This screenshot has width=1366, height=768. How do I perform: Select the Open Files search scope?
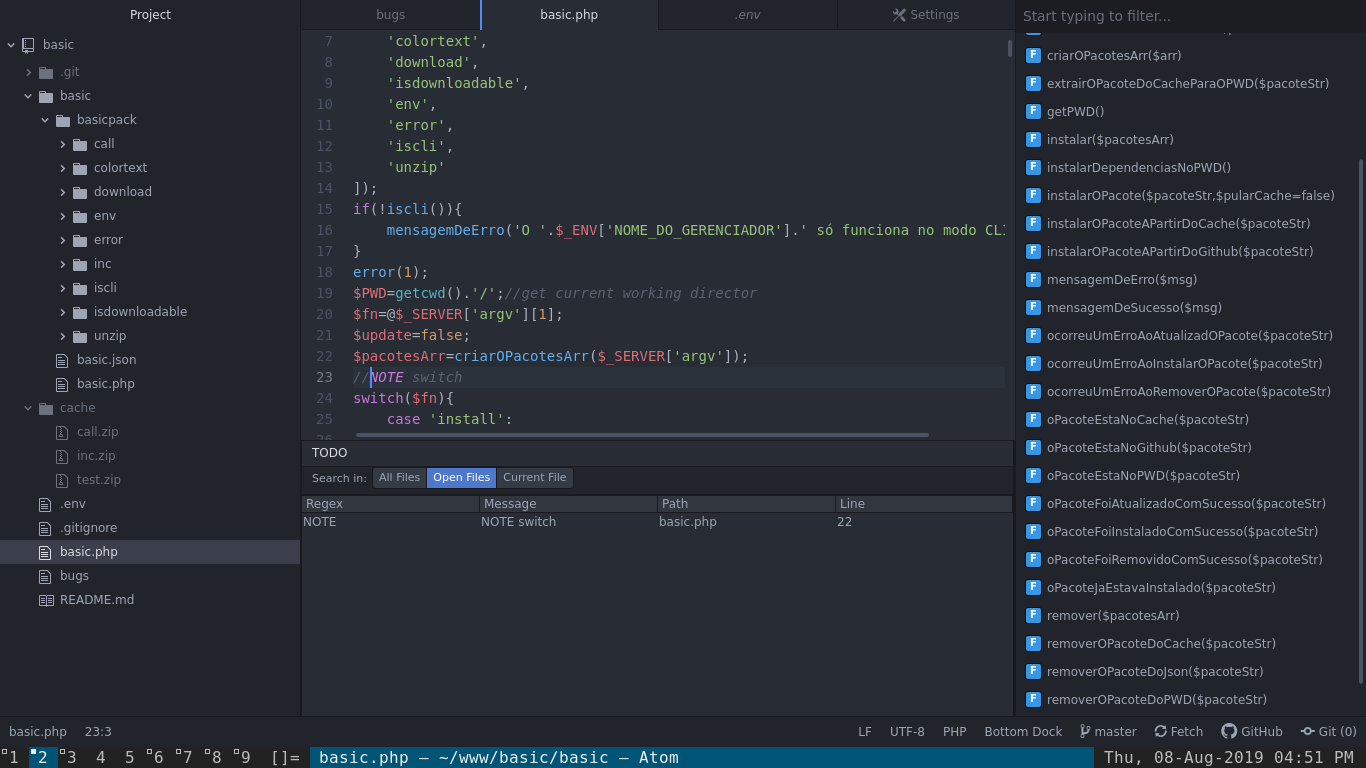(461, 478)
